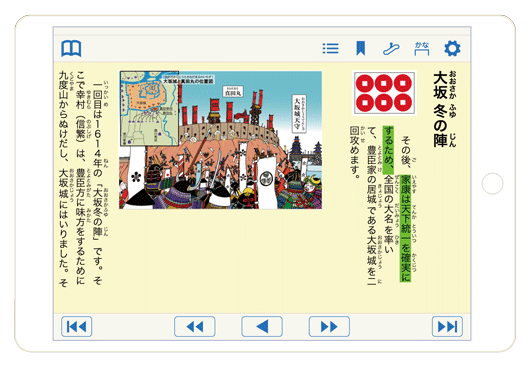Tap the green highlighted text 家康は天下統一を確実に
Image resolution: width=530 pixels, height=367 pixels.
(406, 228)
